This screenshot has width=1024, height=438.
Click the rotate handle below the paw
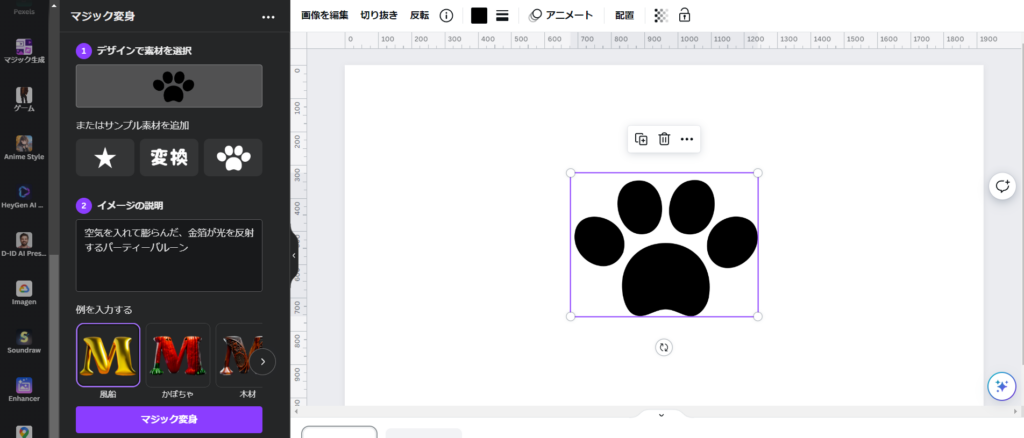tap(664, 347)
